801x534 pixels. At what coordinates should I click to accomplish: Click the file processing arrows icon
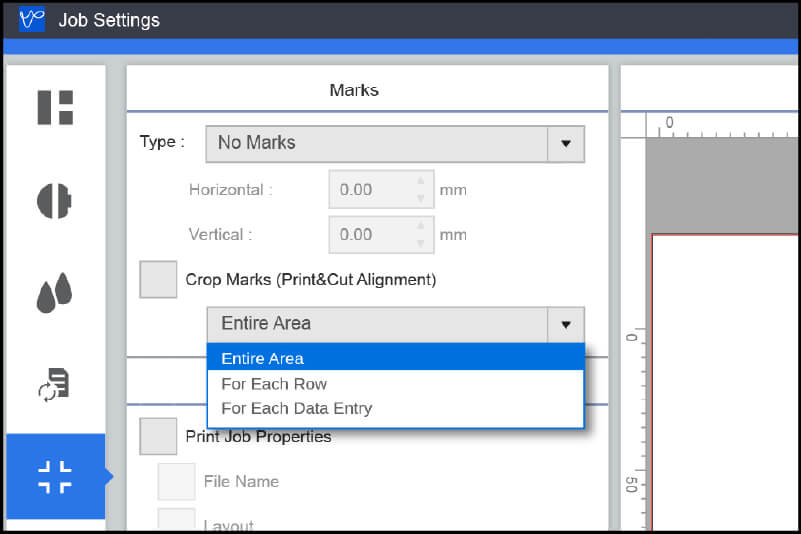click(55, 384)
